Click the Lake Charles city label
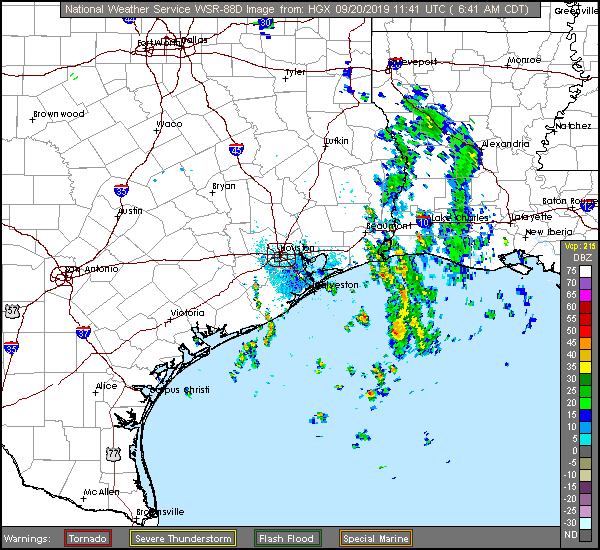Viewport: 600px width, 550px height. pos(460,218)
